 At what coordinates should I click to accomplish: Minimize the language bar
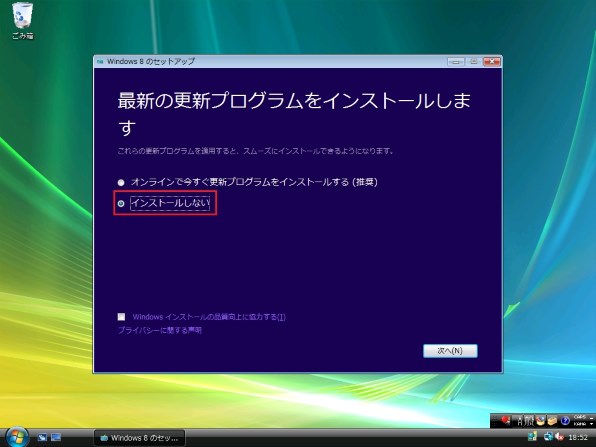pos(591,418)
